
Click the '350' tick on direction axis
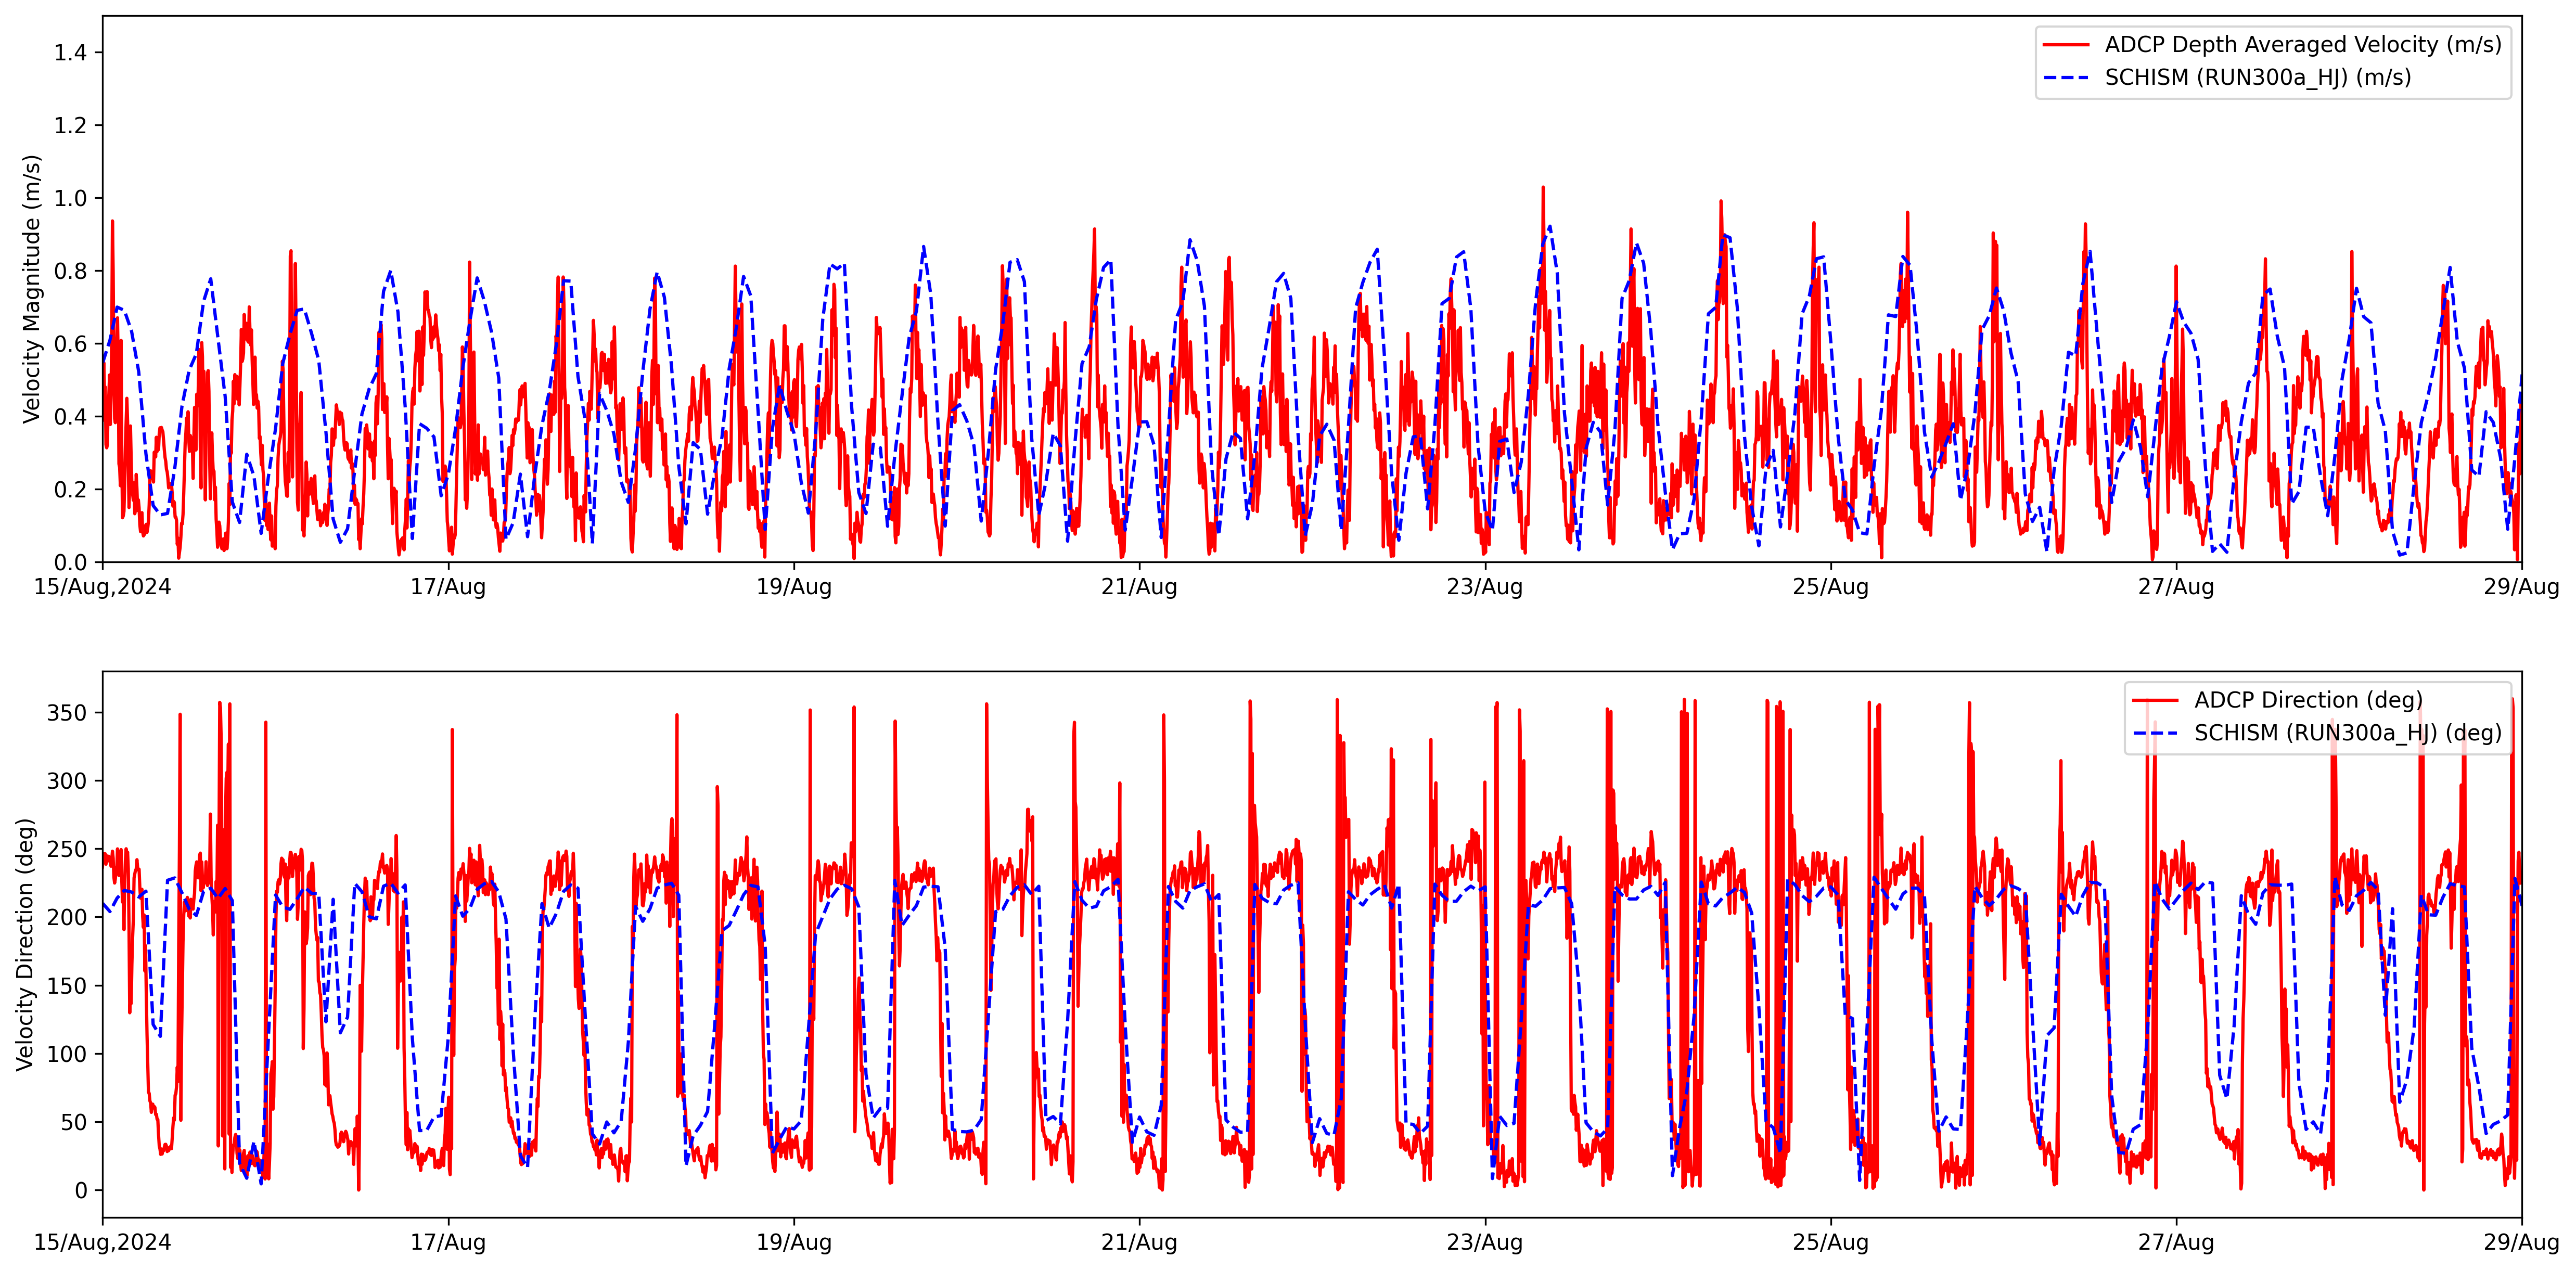coord(67,713)
